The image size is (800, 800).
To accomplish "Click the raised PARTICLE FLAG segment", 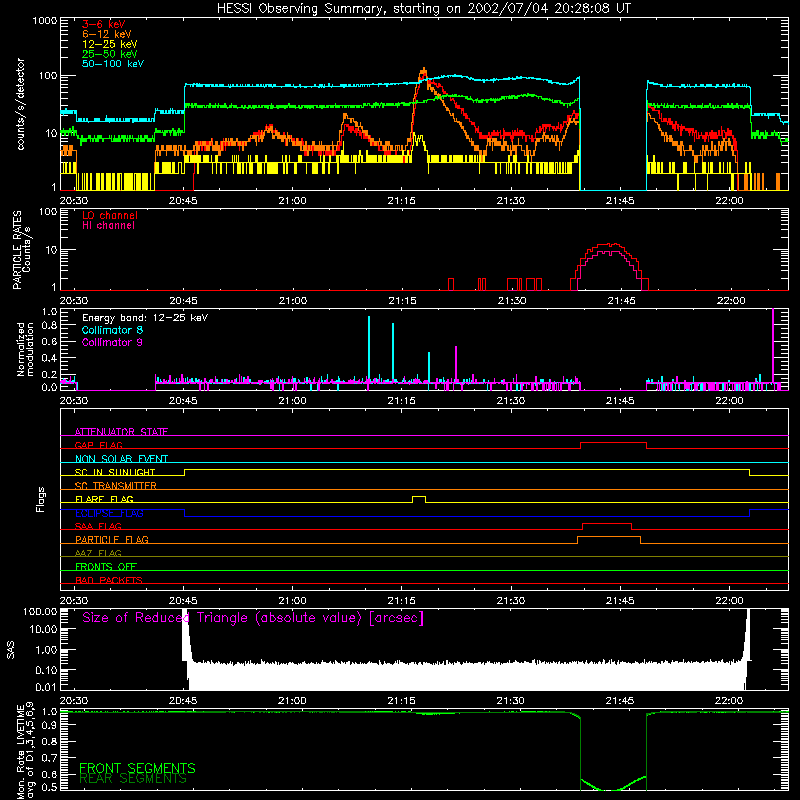I will click(x=609, y=537).
